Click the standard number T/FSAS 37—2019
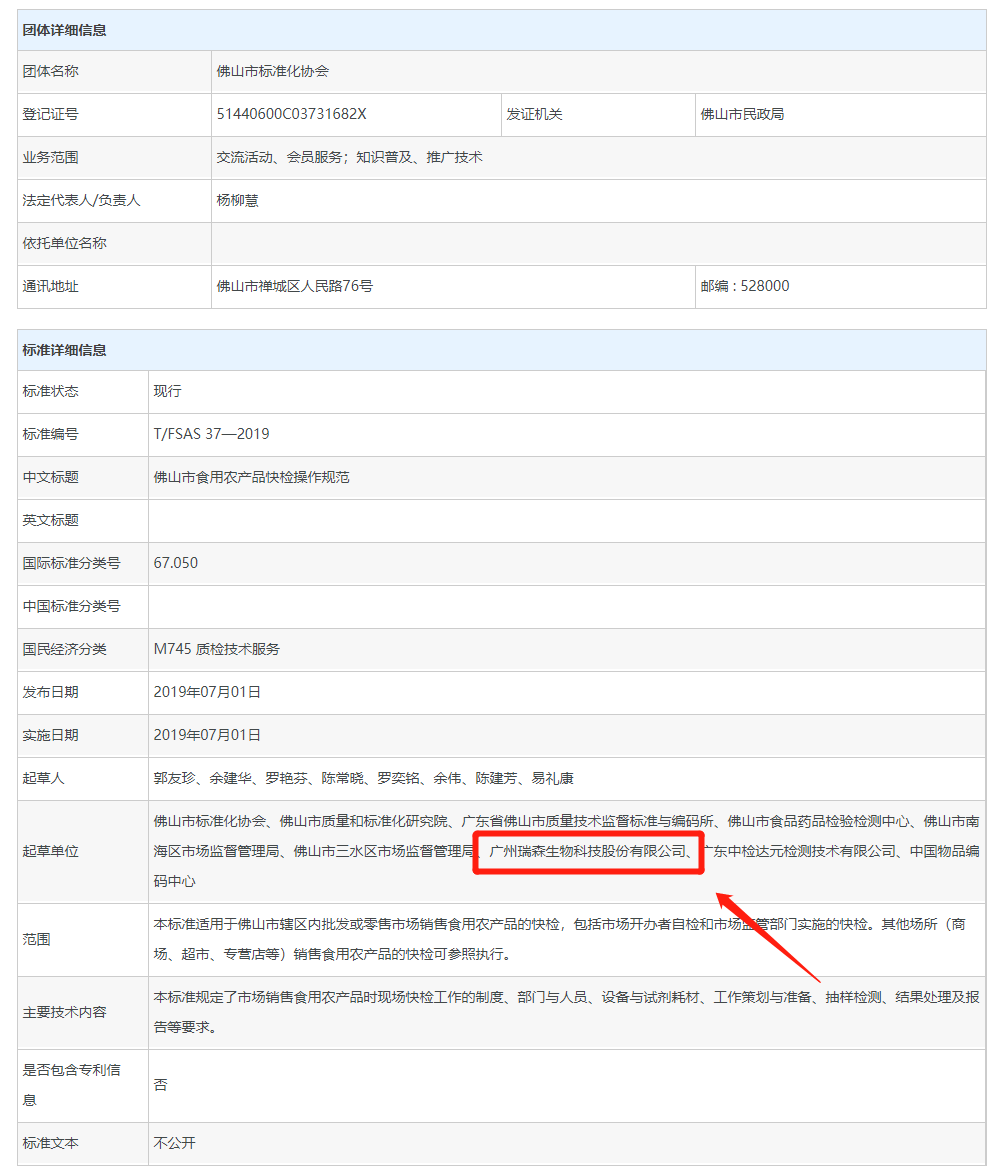This screenshot has width=1006, height=1172. click(211, 434)
